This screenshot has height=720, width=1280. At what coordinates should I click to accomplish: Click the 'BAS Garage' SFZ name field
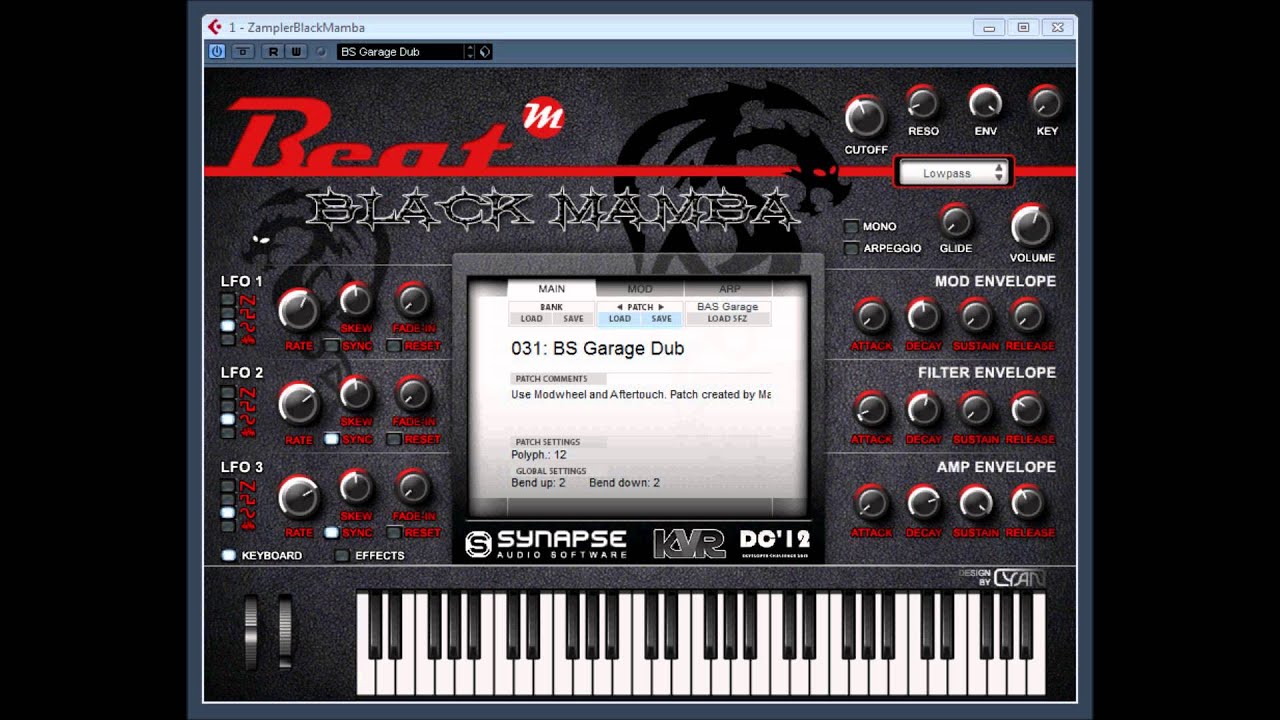point(728,307)
